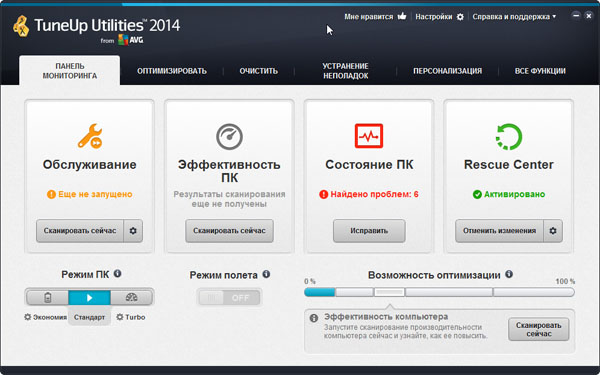Viewport: 600px width, 375px height.
Task: Switch to the ОПТИМИЗИРОВАТЬ tab
Action: pyautogui.click(x=172, y=71)
